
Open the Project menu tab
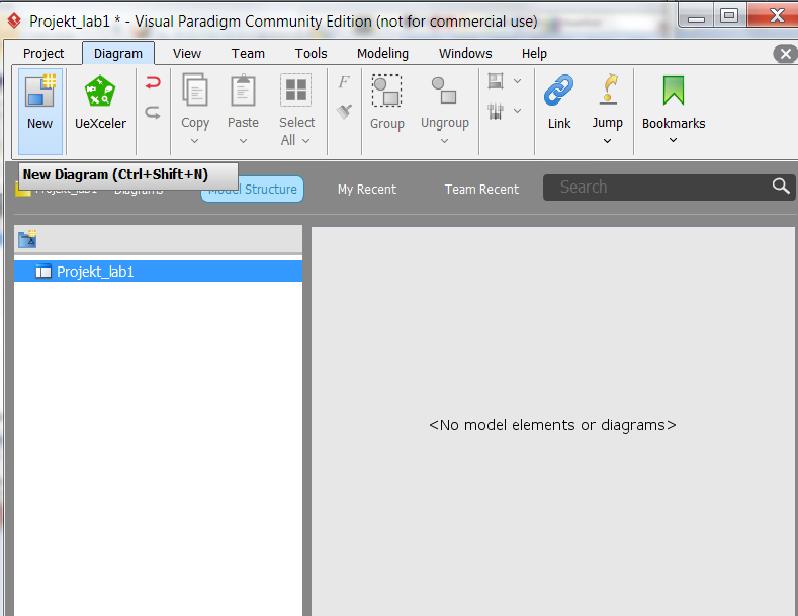tap(43, 53)
